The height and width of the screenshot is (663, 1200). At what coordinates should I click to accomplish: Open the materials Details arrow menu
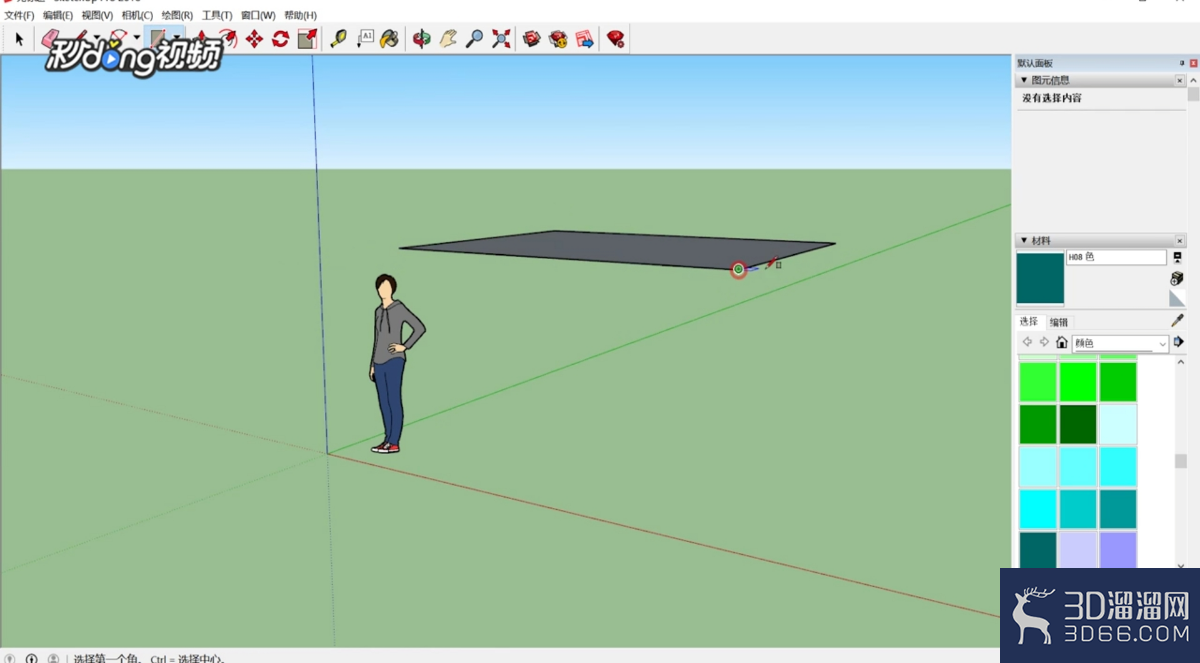1179,342
